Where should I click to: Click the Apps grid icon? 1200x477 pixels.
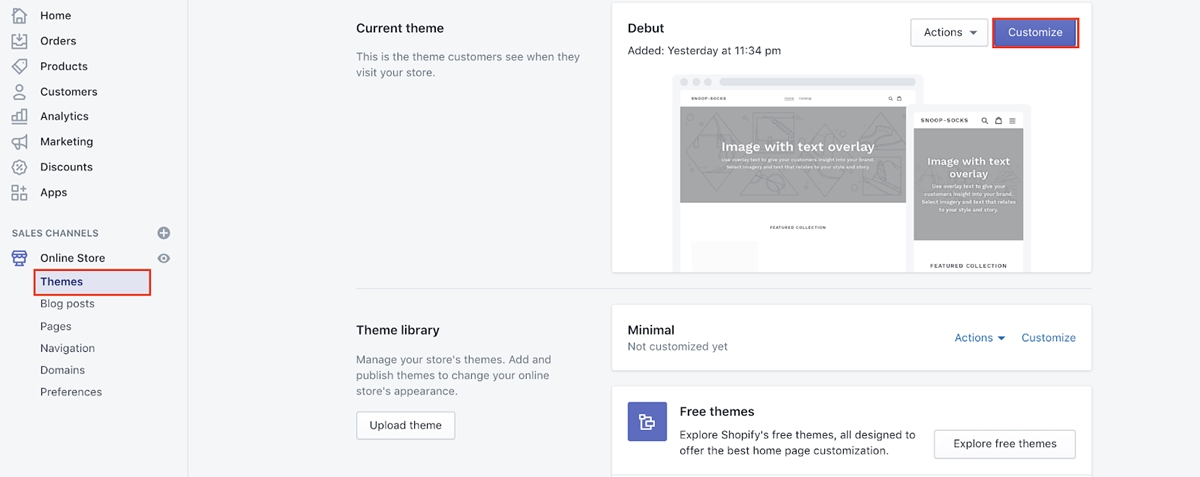coord(19,192)
